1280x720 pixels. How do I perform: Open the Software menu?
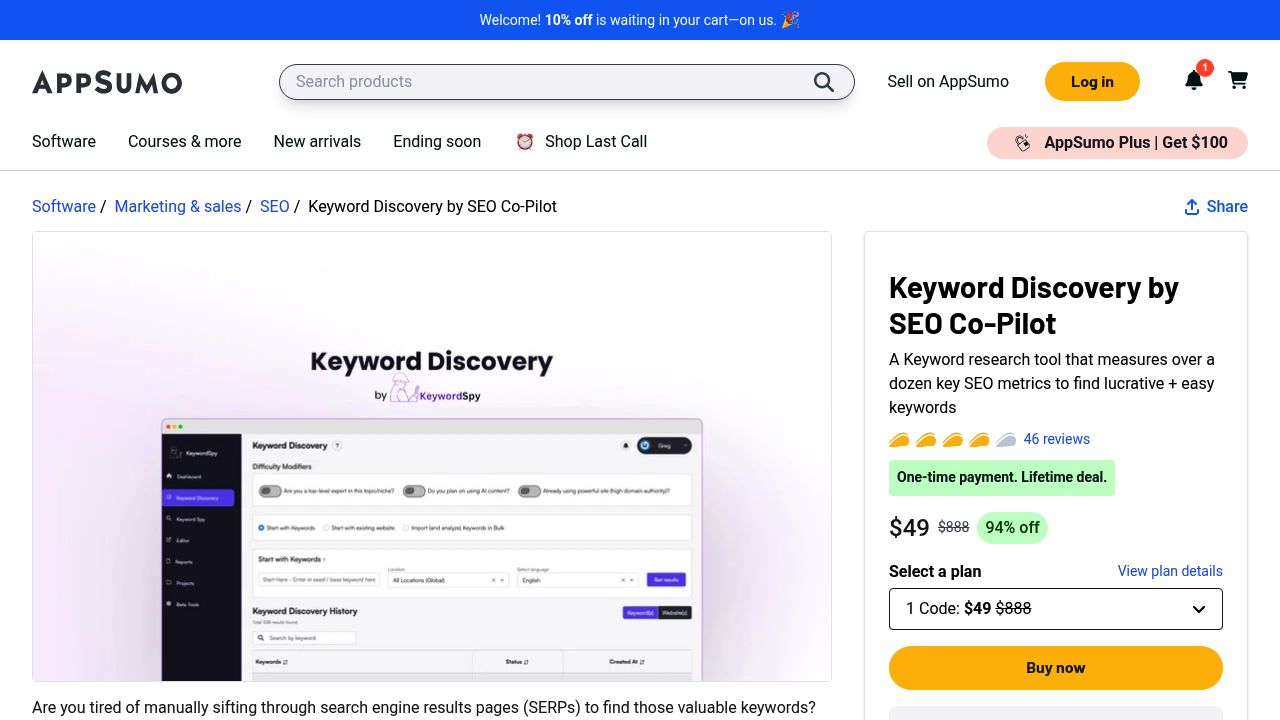(64, 142)
